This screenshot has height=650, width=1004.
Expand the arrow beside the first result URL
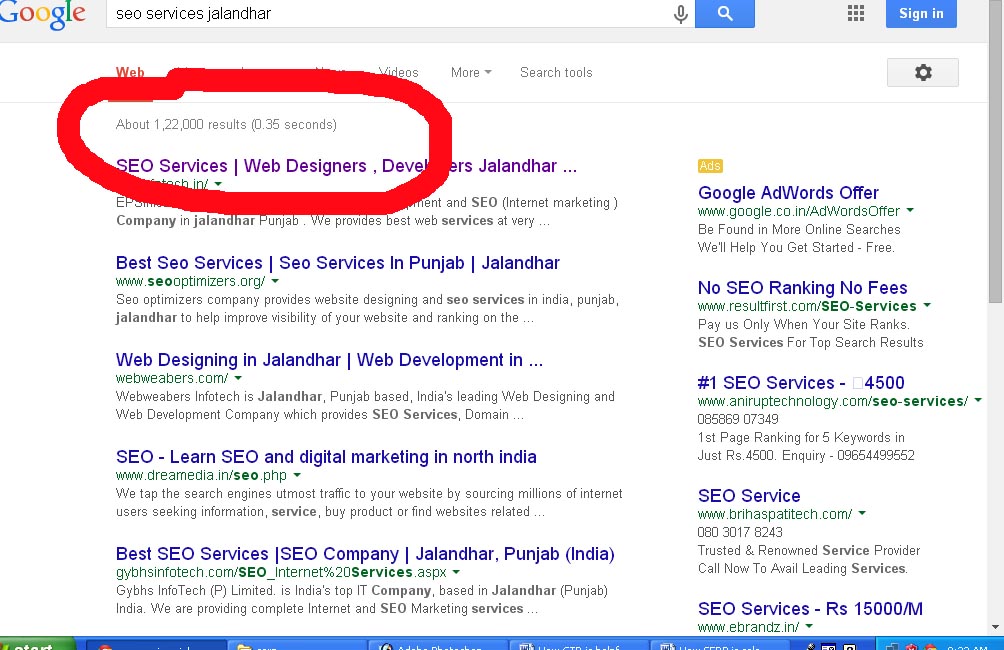pyautogui.click(x=218, y=184)
